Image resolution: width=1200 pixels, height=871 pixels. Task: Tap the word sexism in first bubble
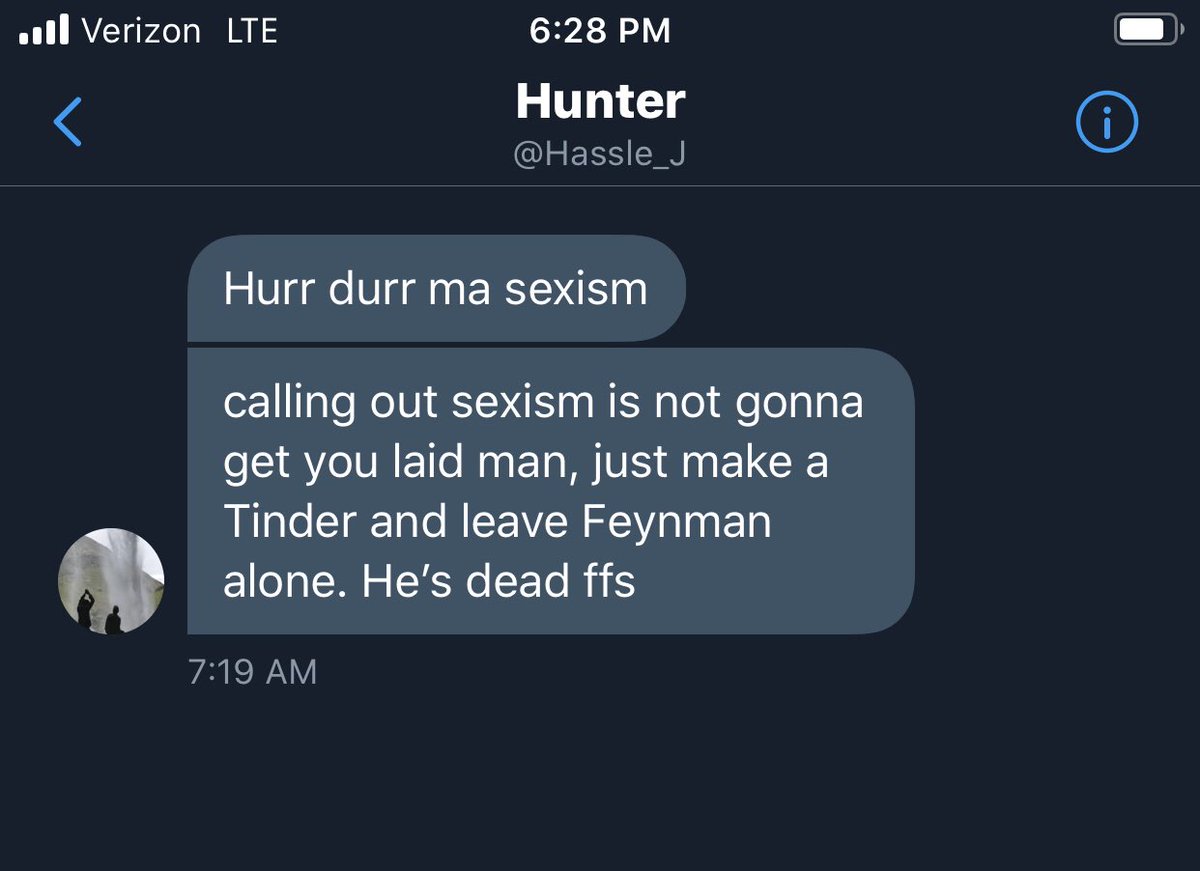coord(576,290)
